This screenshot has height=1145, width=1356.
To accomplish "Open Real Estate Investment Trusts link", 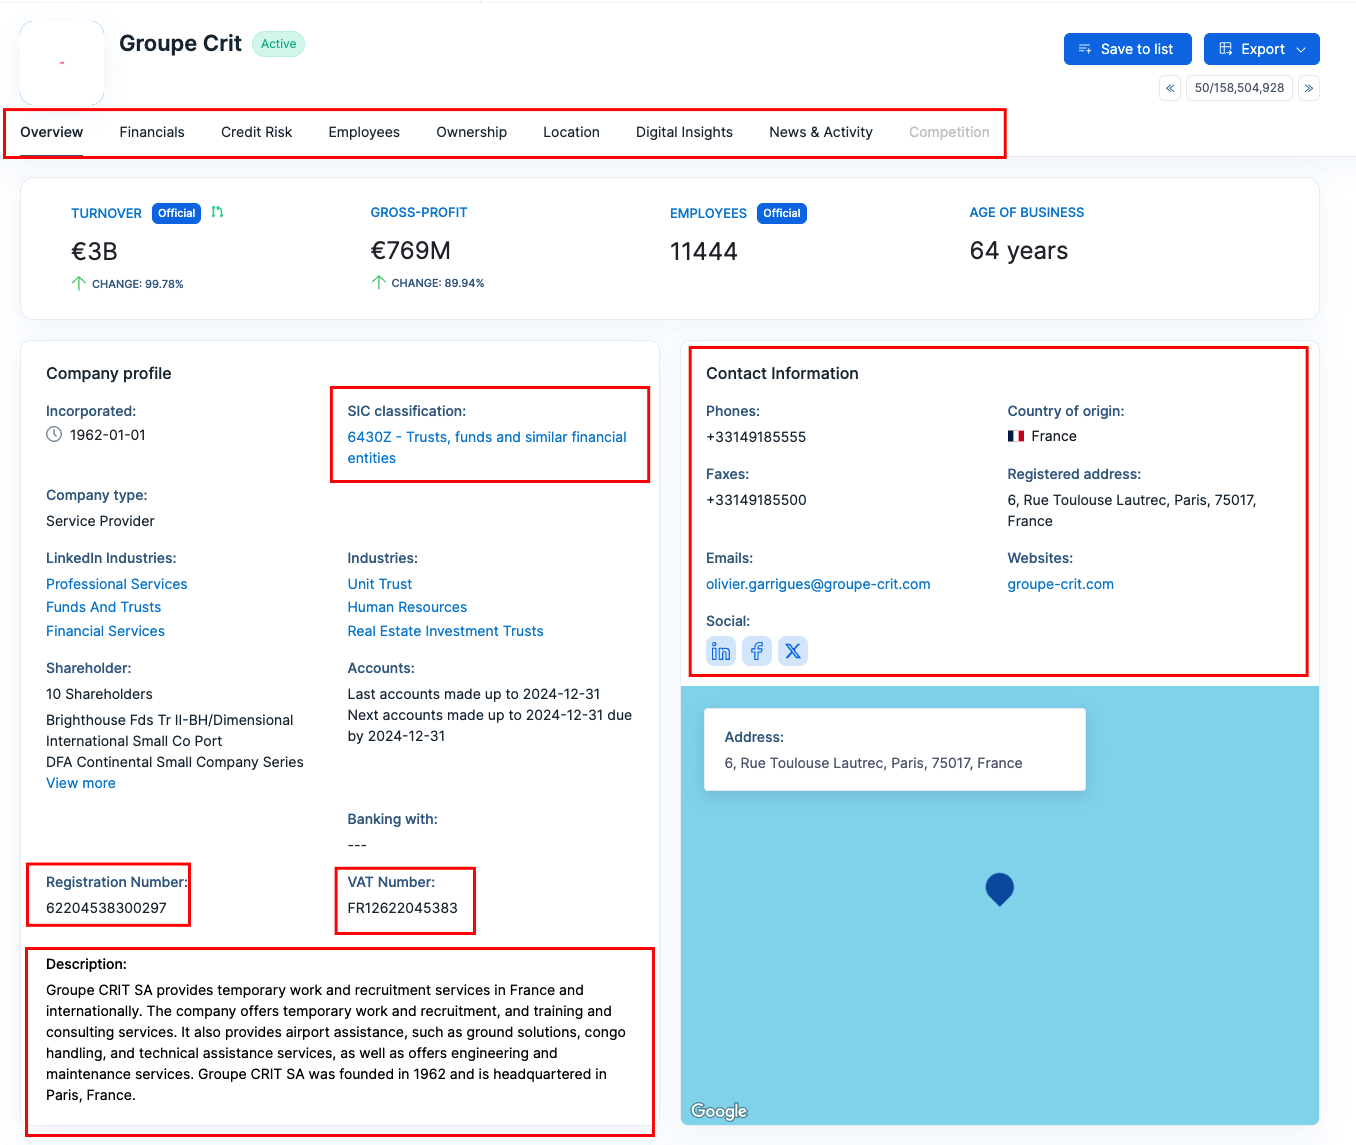I will [446, 631].
